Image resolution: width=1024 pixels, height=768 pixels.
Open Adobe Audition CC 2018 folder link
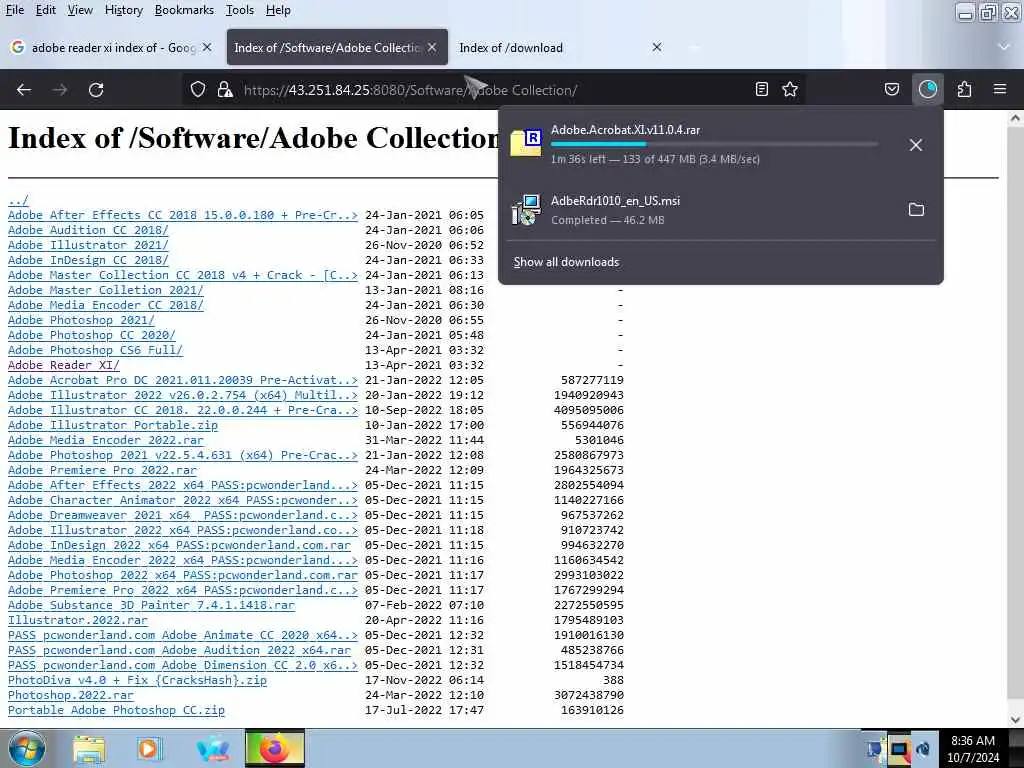pos(88,230)
